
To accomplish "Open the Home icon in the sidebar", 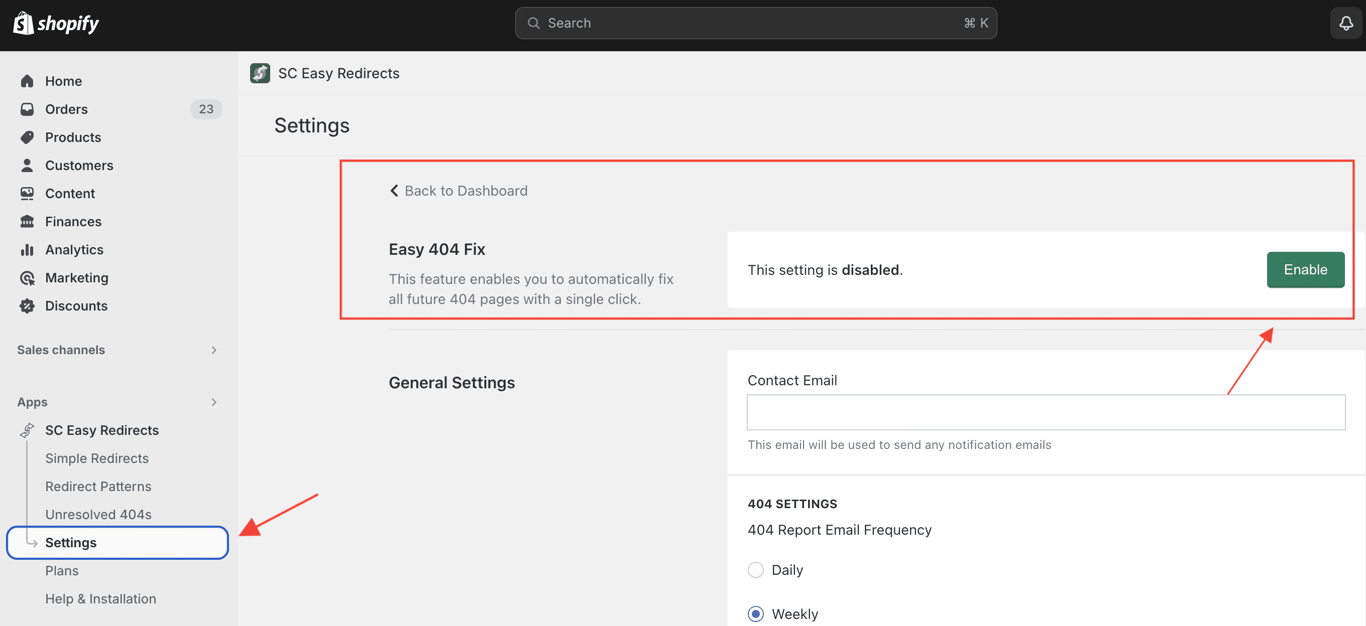I will pyautogui.click(x=28, y=81).
